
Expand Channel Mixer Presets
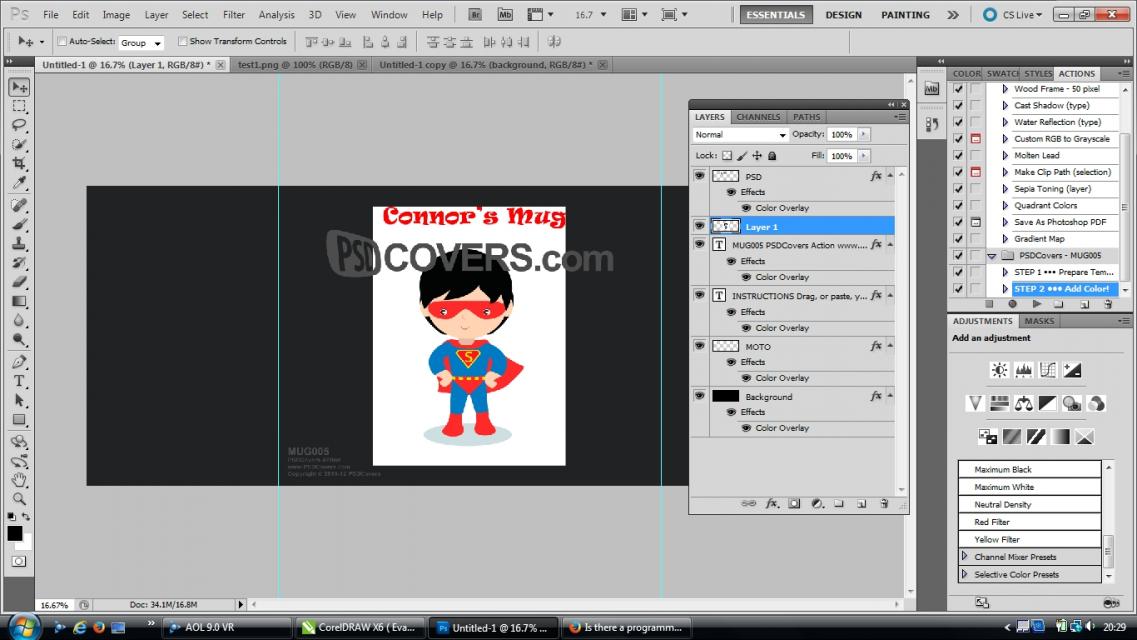pos(964,556)
